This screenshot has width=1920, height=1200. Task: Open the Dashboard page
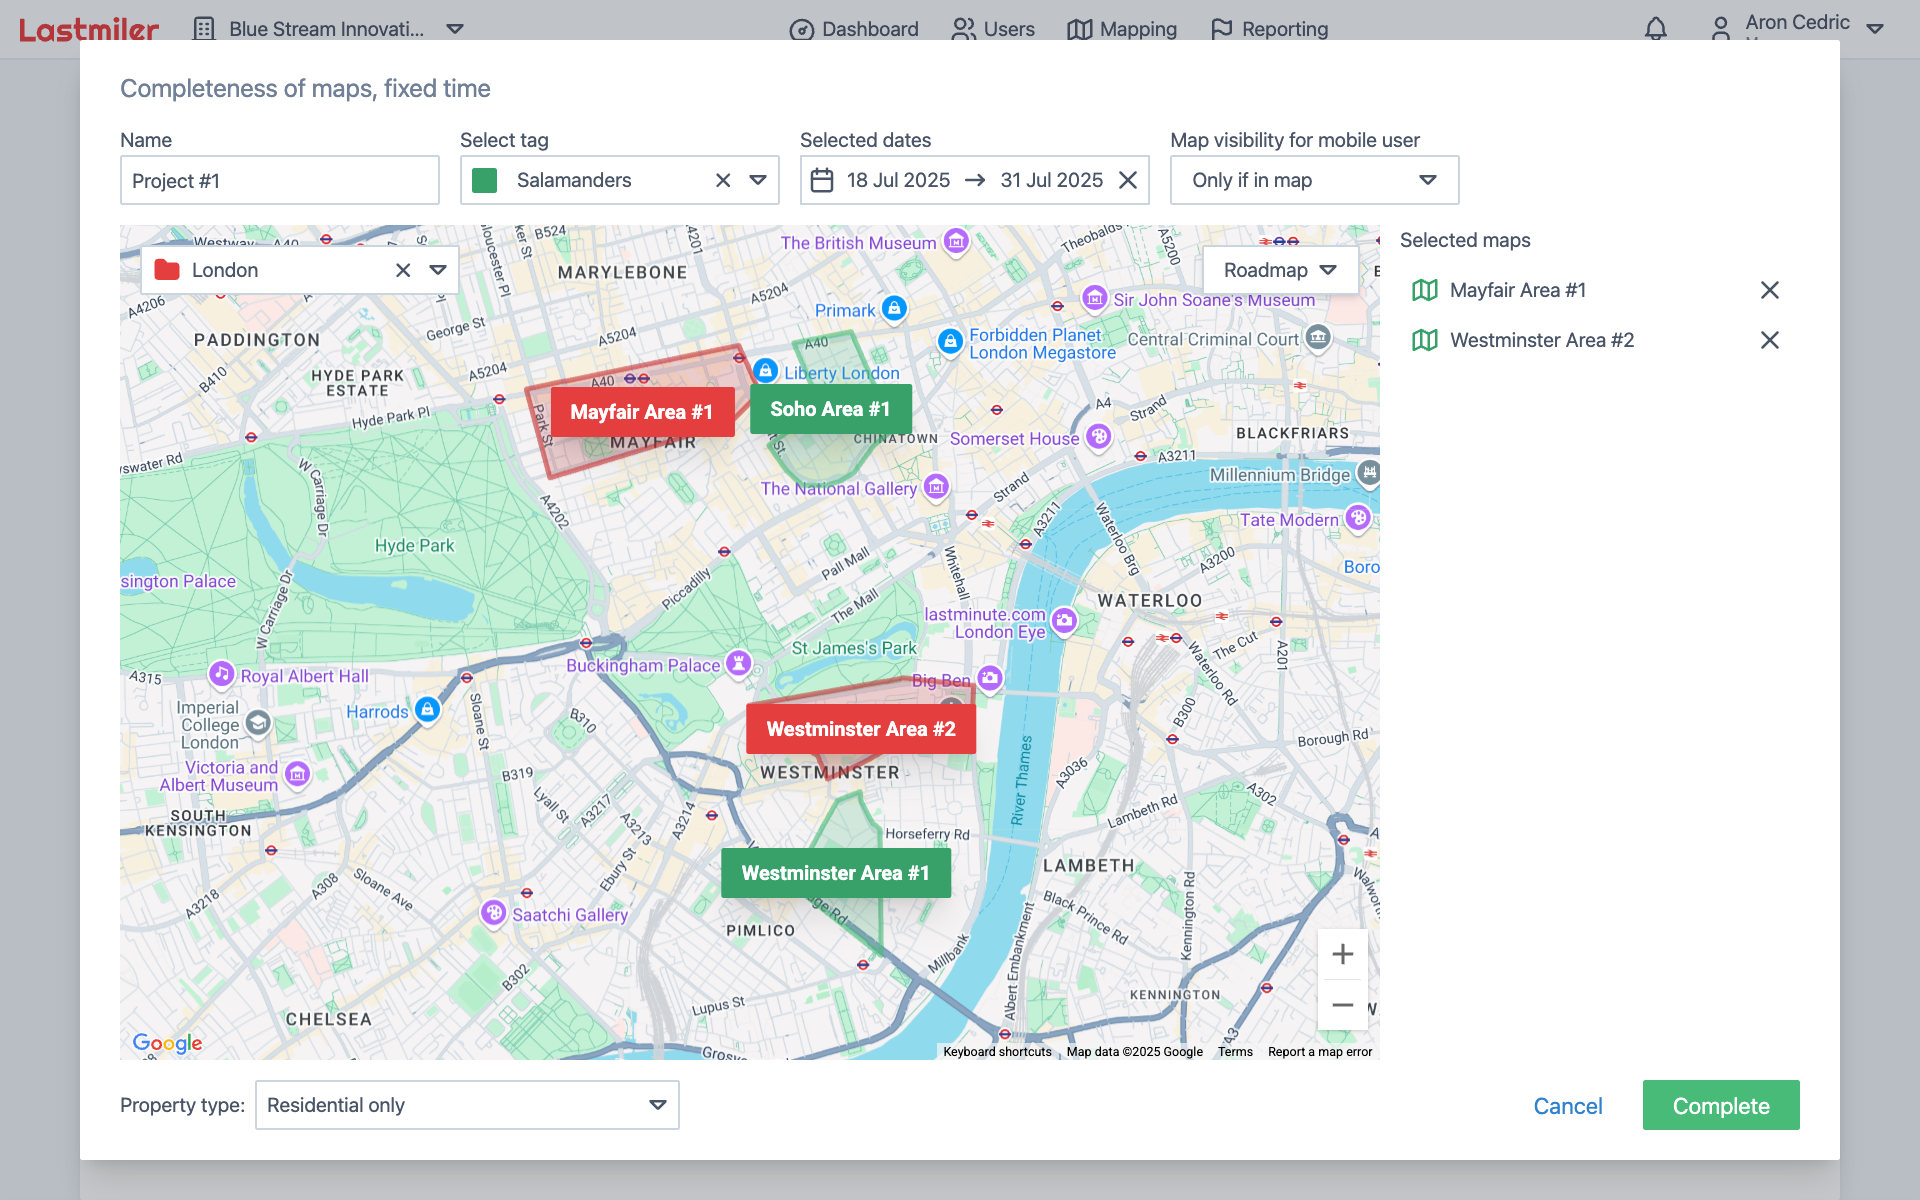click(x=854, y=29)
